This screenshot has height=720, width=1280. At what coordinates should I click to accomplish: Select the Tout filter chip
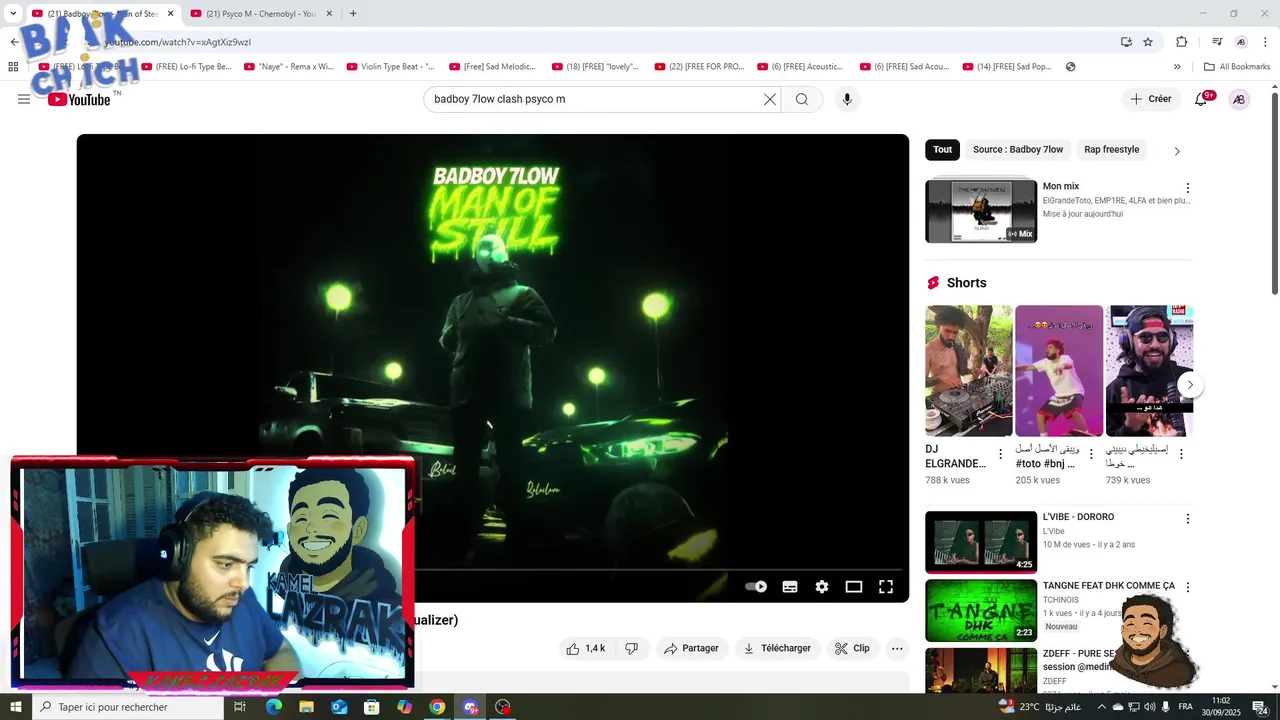[x=943, y=150]
